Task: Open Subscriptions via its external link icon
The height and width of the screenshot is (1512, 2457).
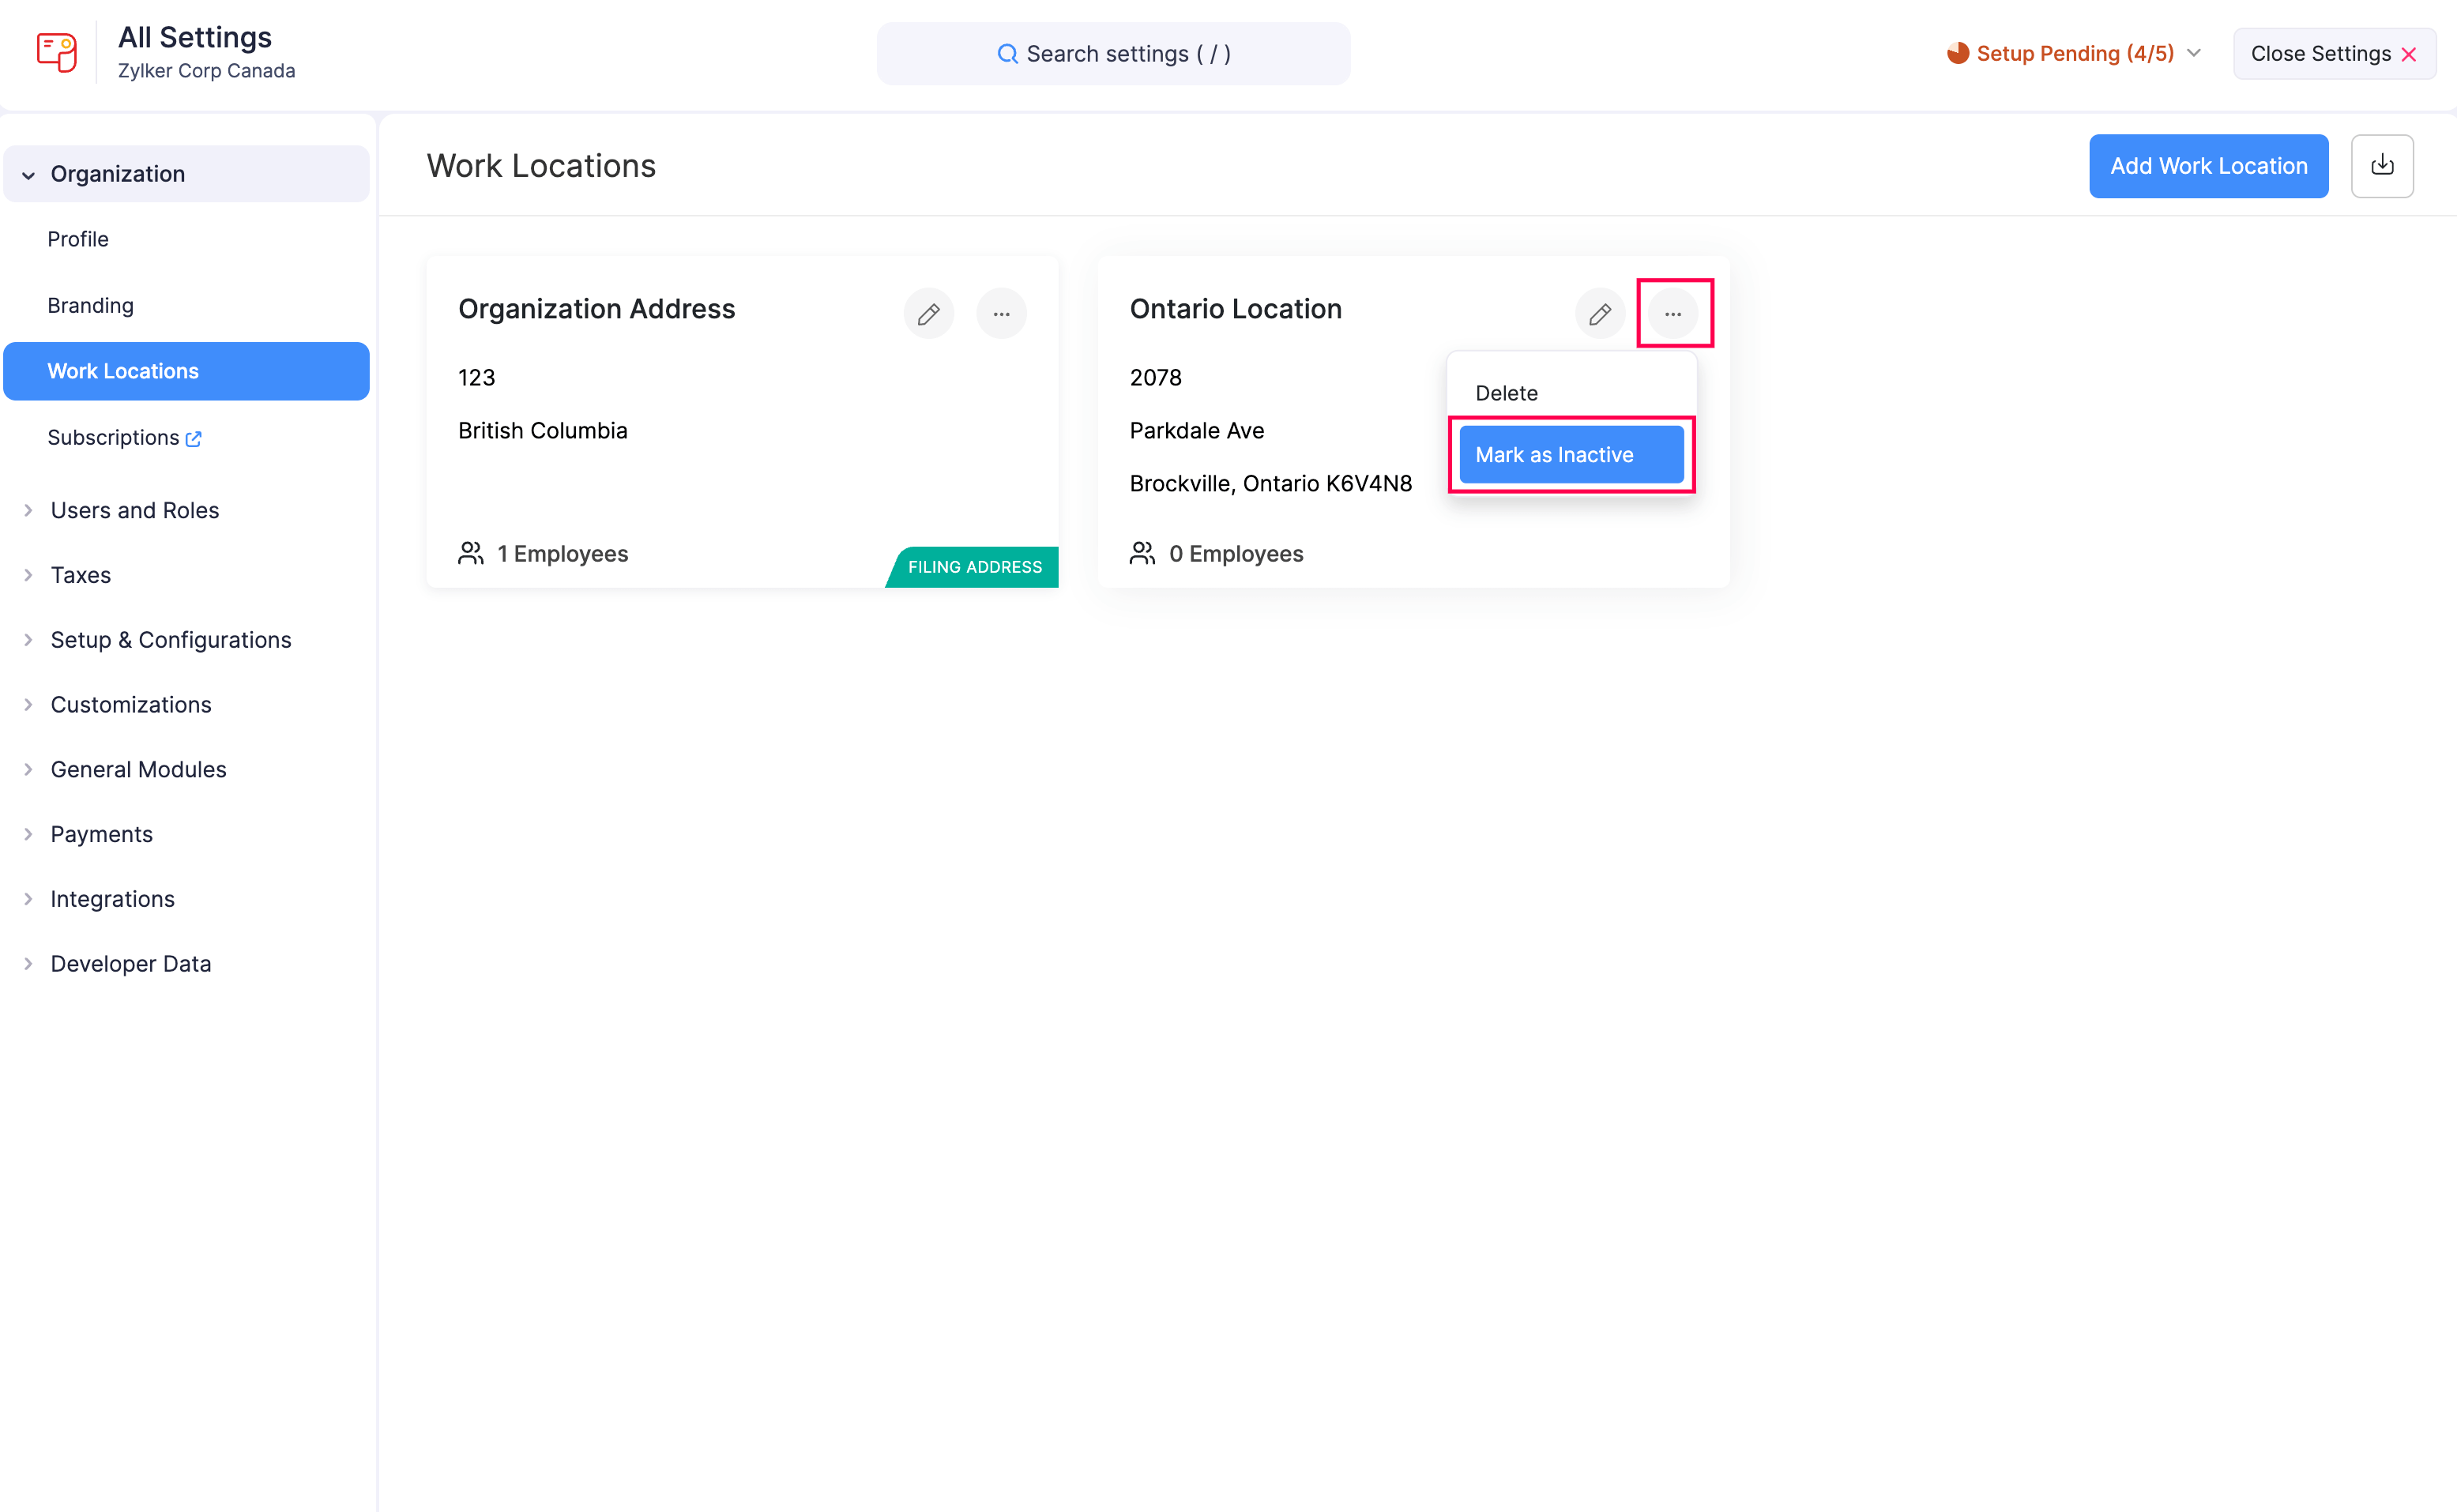Action: click(x=194, y=437)
